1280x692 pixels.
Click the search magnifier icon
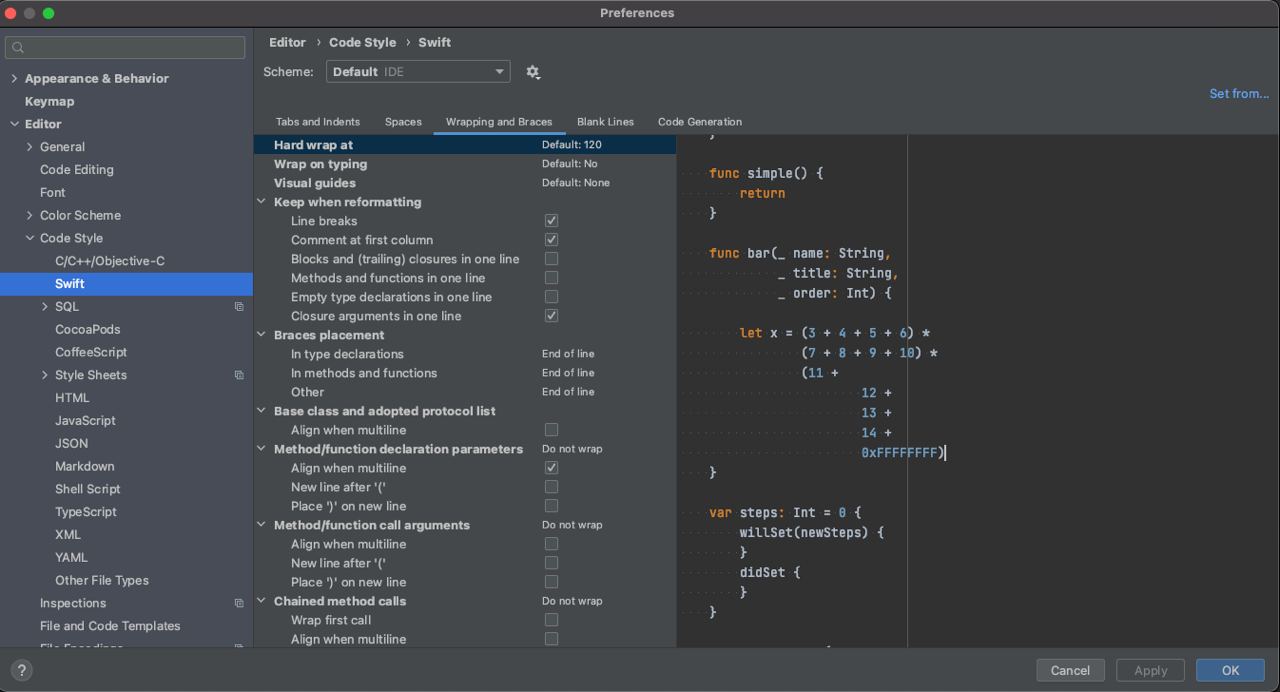pos(18,47)
